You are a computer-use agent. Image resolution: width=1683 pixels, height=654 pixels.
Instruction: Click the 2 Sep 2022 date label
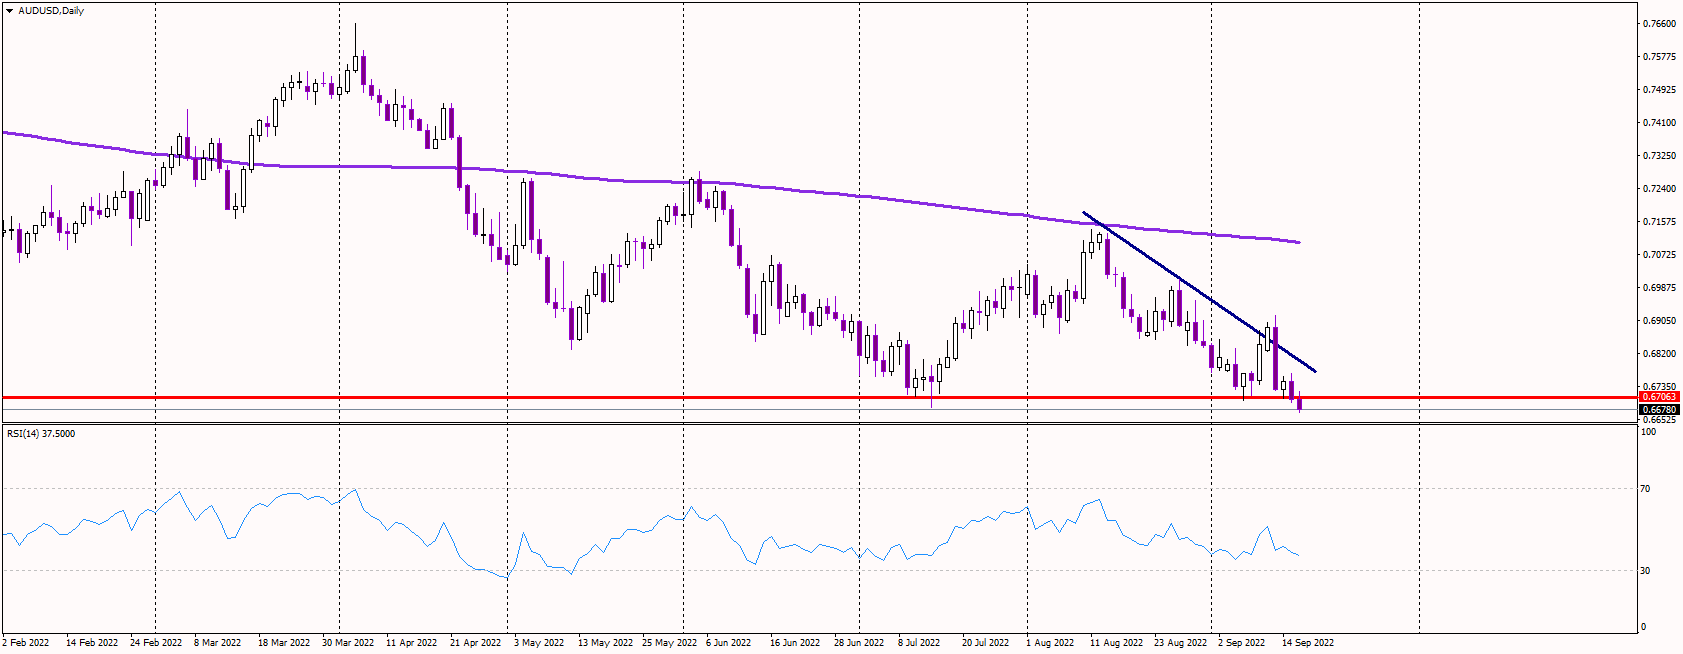click(1241, 643)
